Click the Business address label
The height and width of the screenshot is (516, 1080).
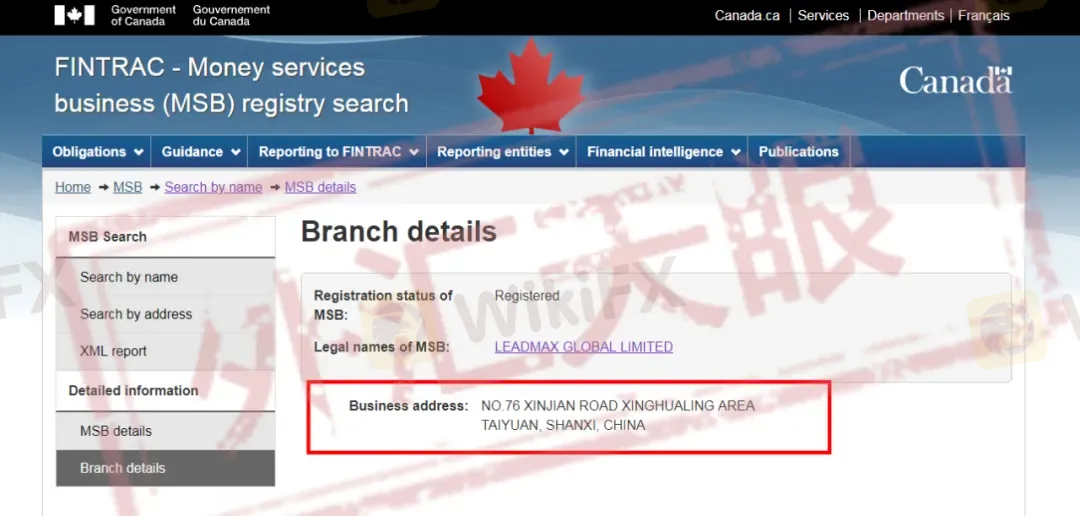coord(408,406)
